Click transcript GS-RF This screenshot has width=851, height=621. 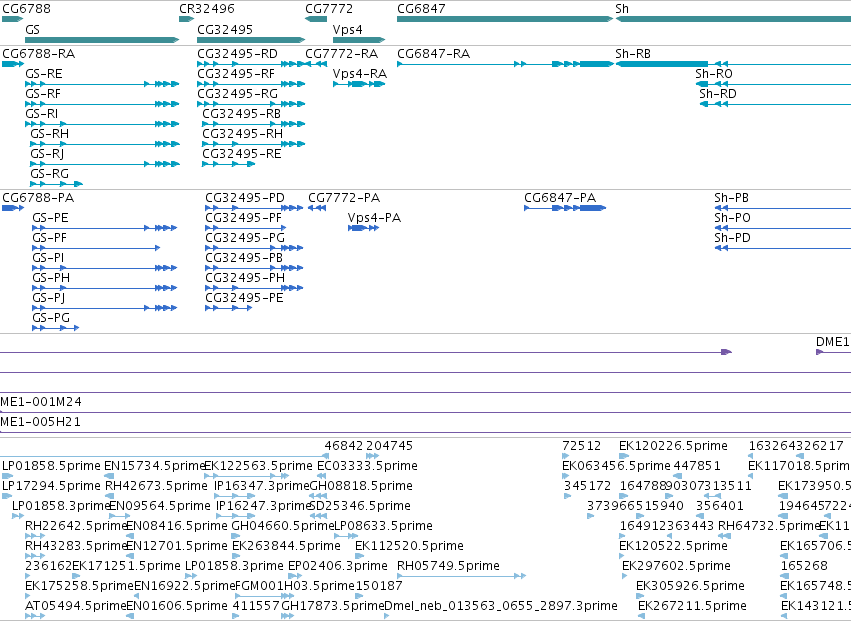click(43, 94)
